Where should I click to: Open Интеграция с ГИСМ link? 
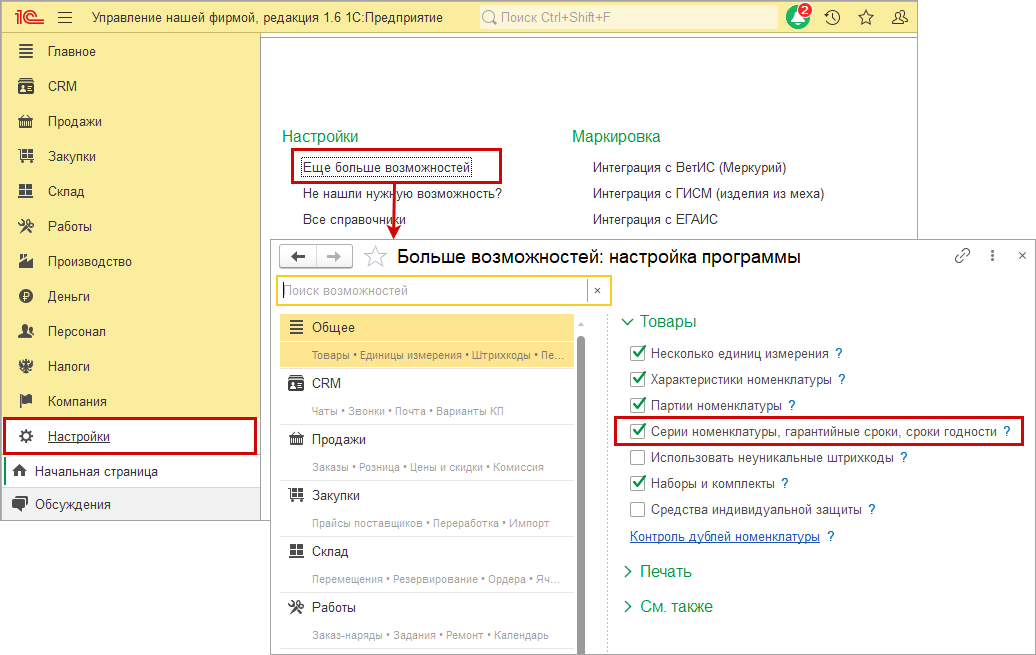tap(708, 194)
